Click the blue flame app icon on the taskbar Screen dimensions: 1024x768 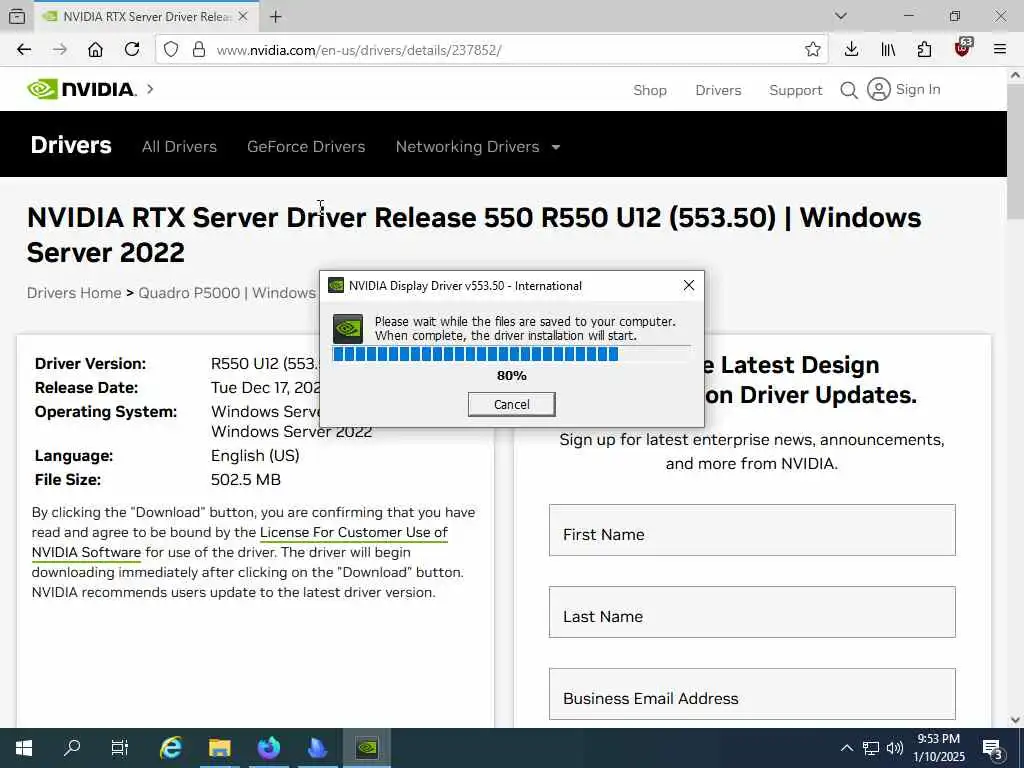pyautogui.click(x=317, y=748)
